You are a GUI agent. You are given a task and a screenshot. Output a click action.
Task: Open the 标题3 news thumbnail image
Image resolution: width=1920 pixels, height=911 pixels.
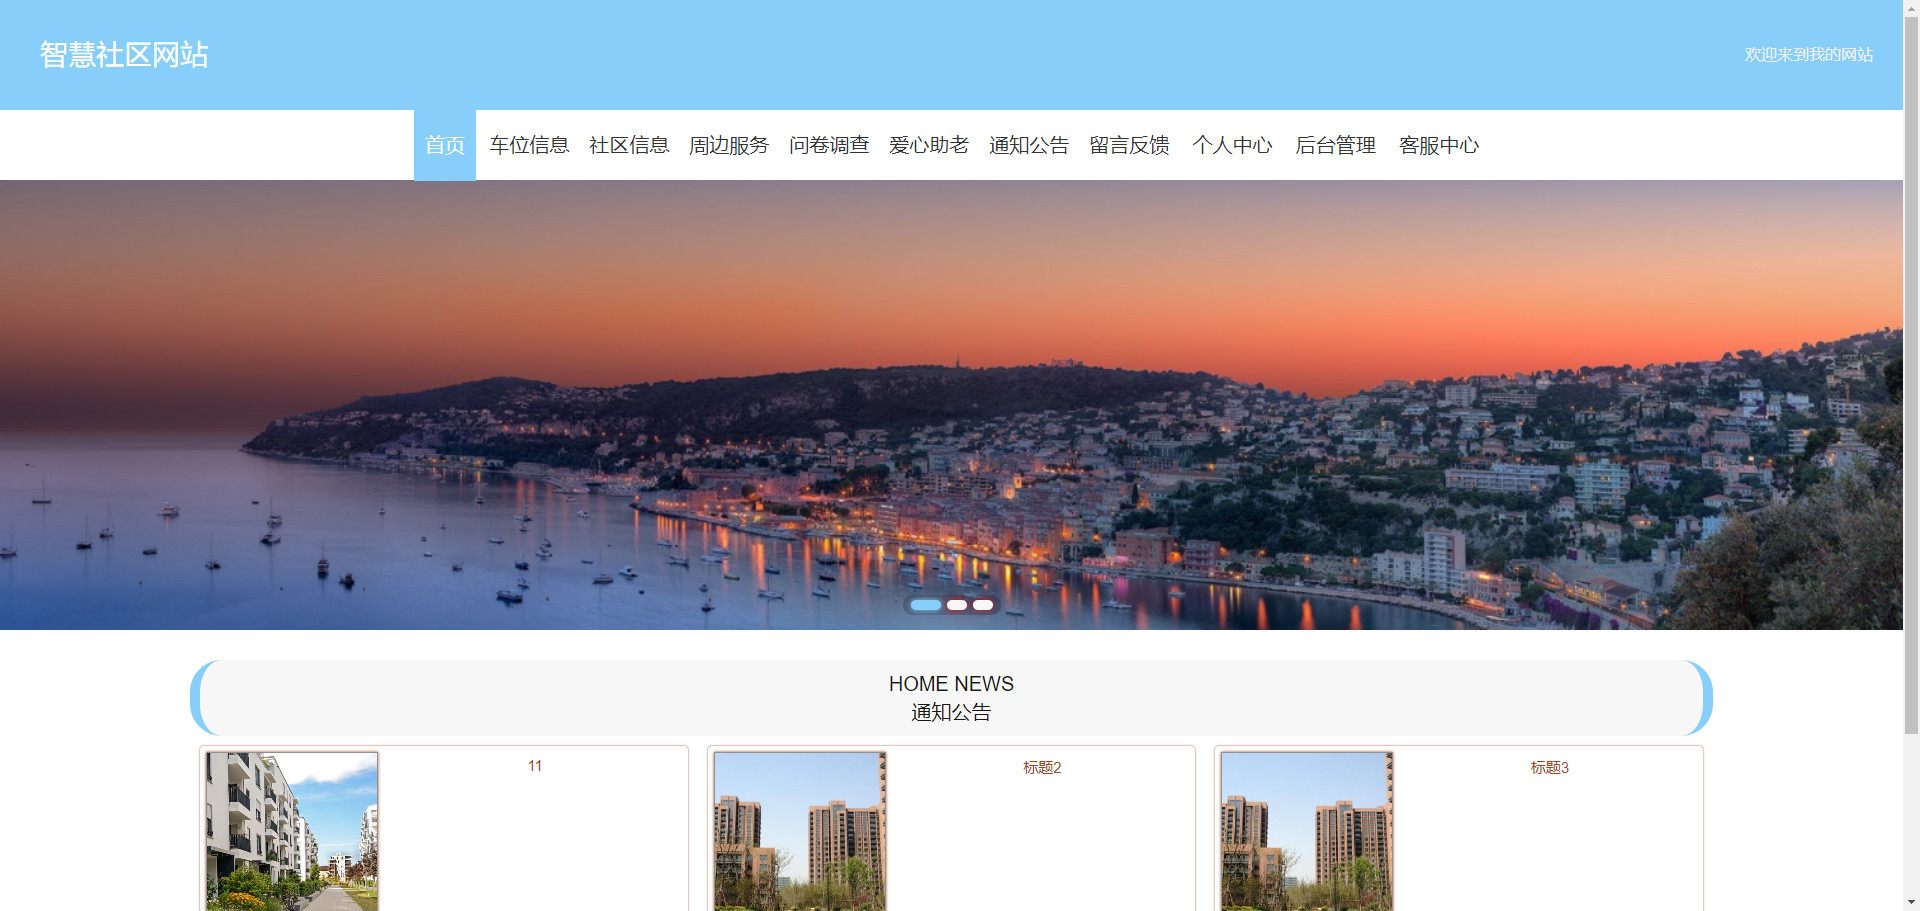coord(1307,831)
